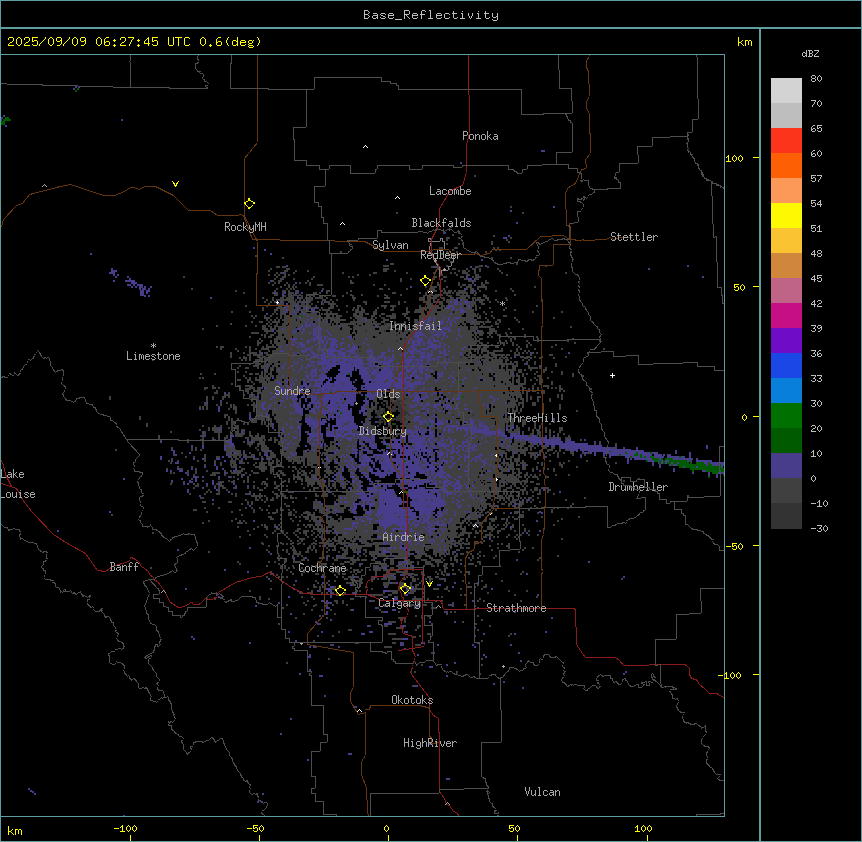Viewport: 862px width, 842px height.
Task: Click the white plus marker north of Drumheller
Action: tap(612, 375)
